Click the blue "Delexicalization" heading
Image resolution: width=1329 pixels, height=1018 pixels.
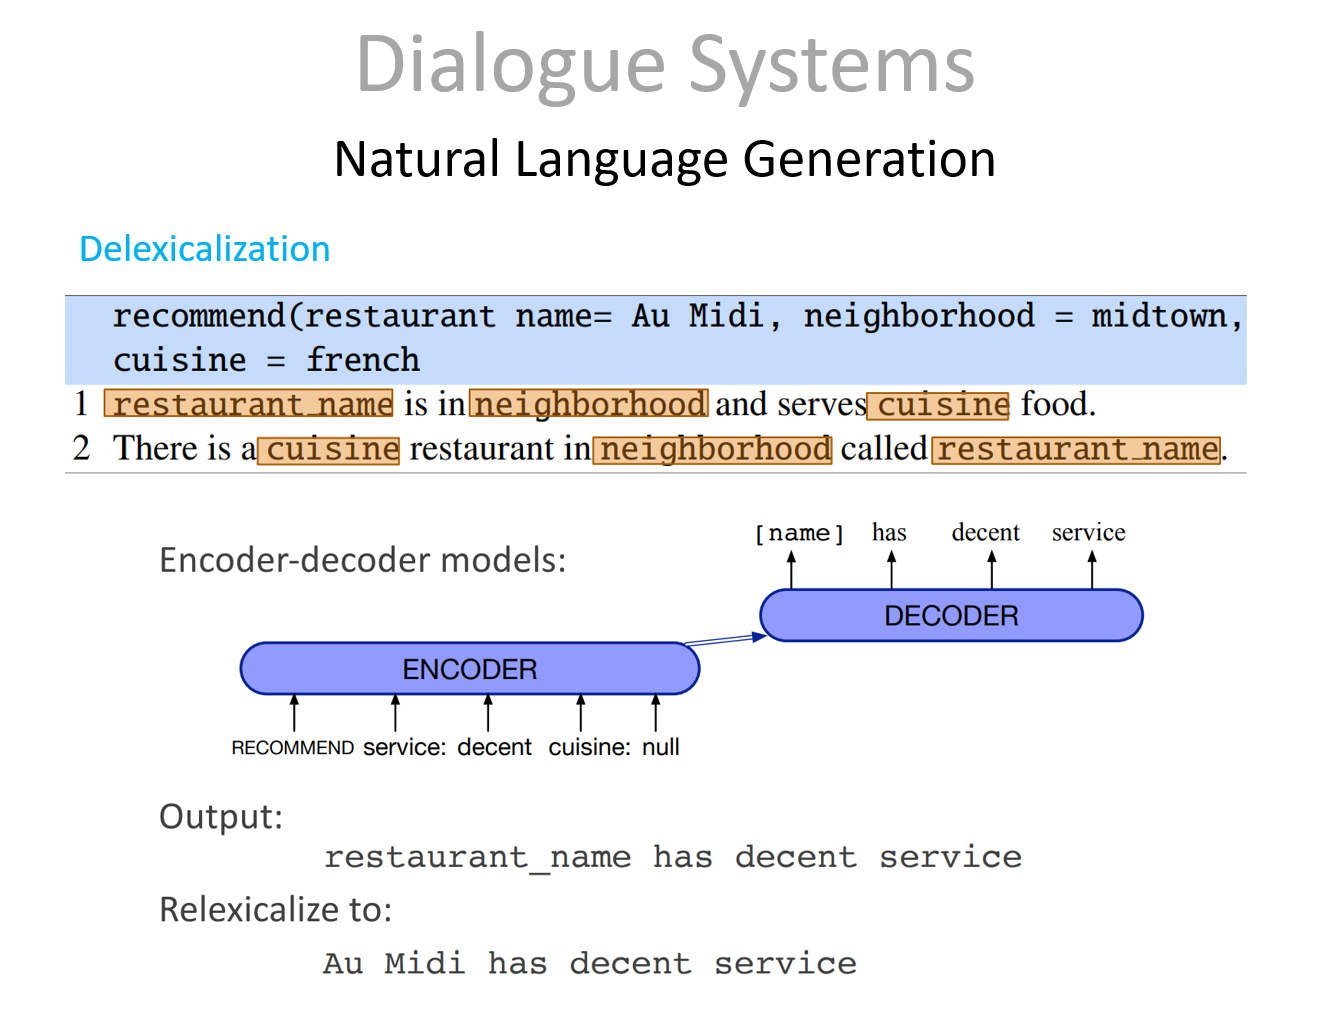205,249
